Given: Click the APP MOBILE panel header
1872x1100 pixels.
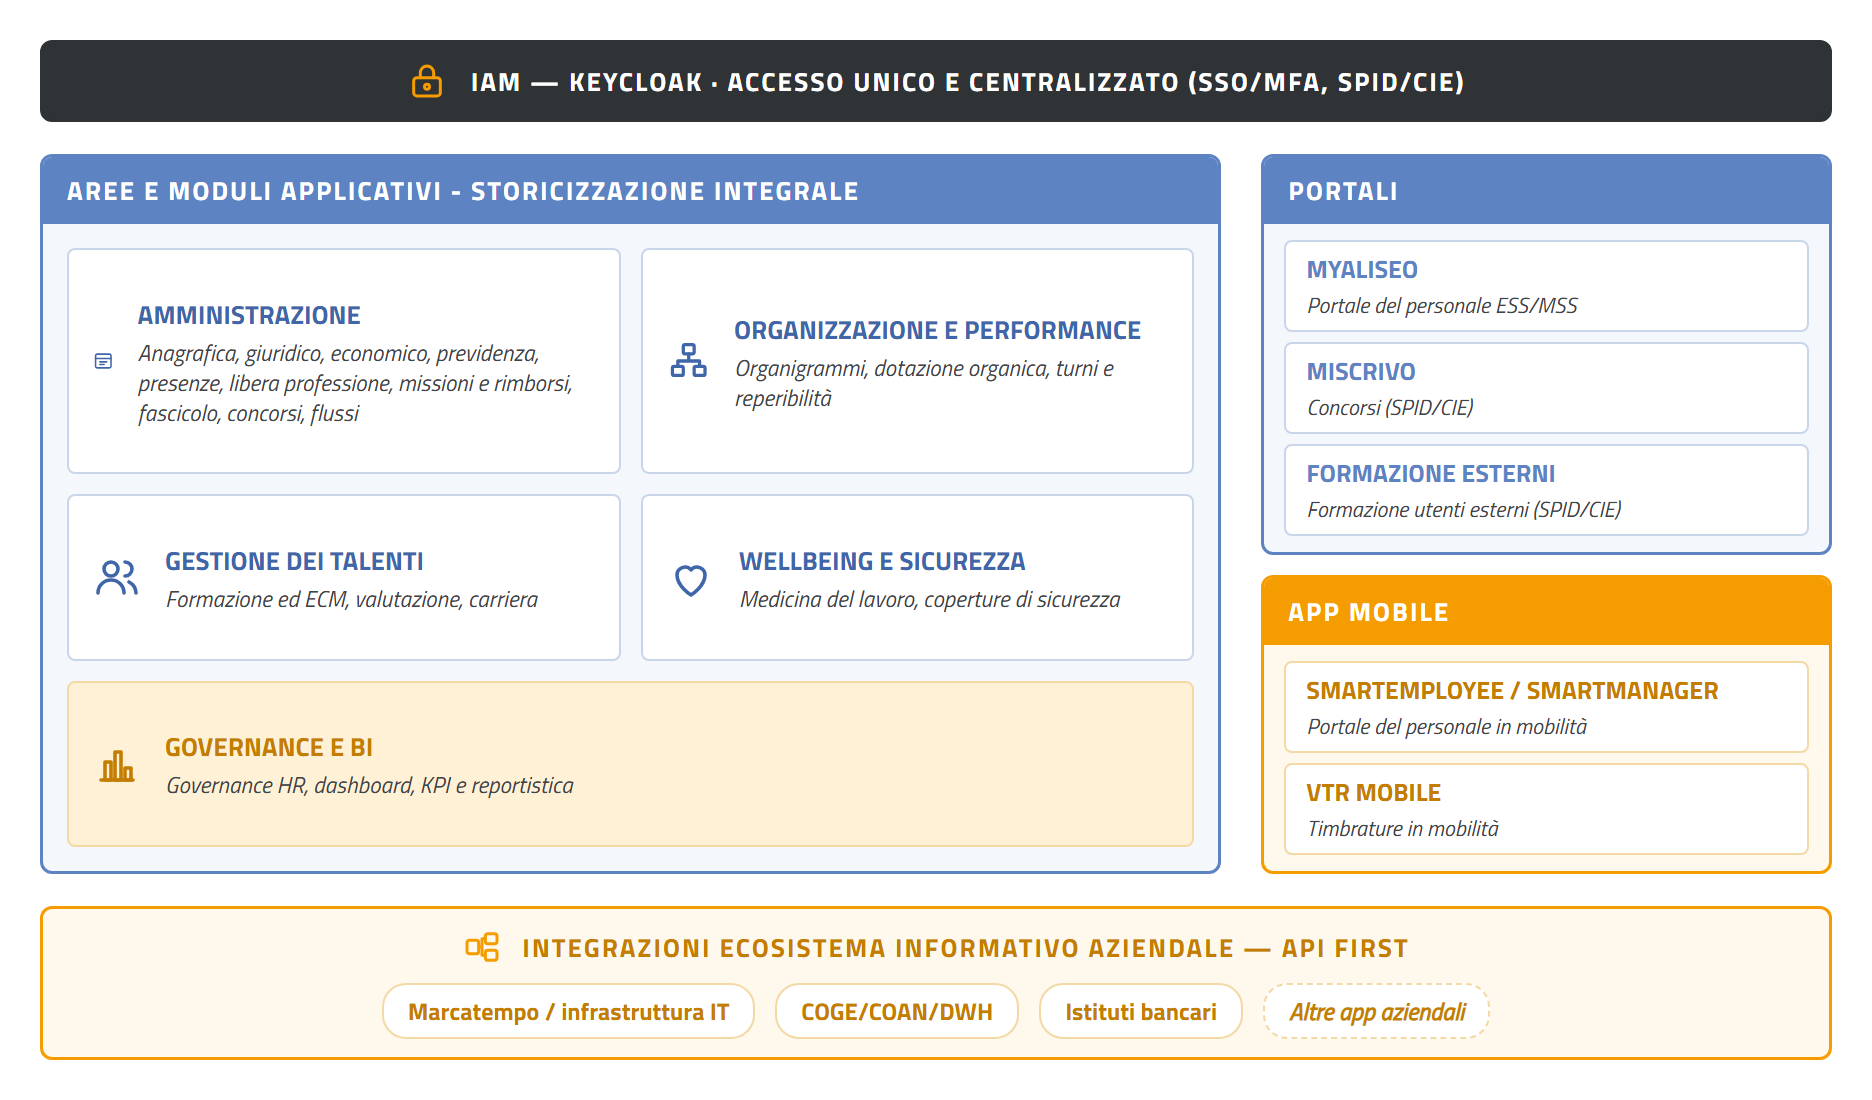Looking at the screenshot, I should pyautogui.click(x=1546, y=611).
